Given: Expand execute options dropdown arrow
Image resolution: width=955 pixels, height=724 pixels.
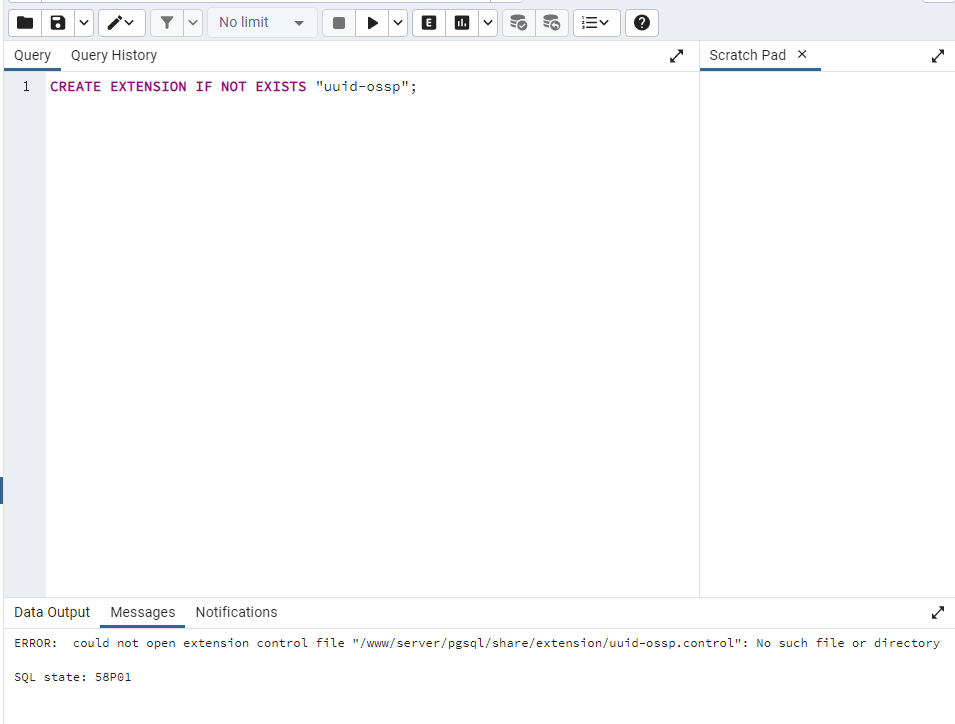Looking at the screenshot, I should coord(398,23).
